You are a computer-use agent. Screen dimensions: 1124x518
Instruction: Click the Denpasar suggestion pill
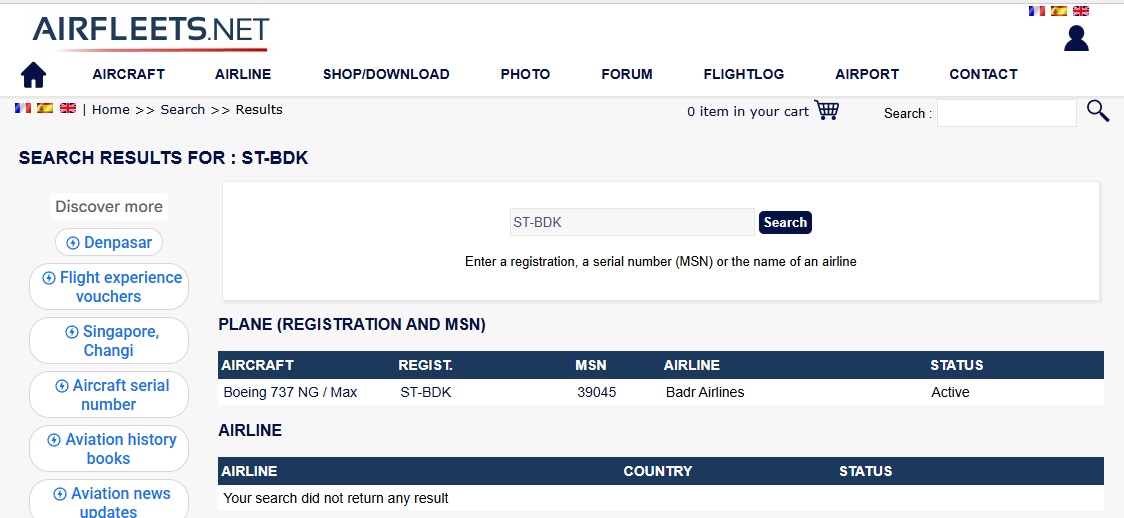point(109,242)
